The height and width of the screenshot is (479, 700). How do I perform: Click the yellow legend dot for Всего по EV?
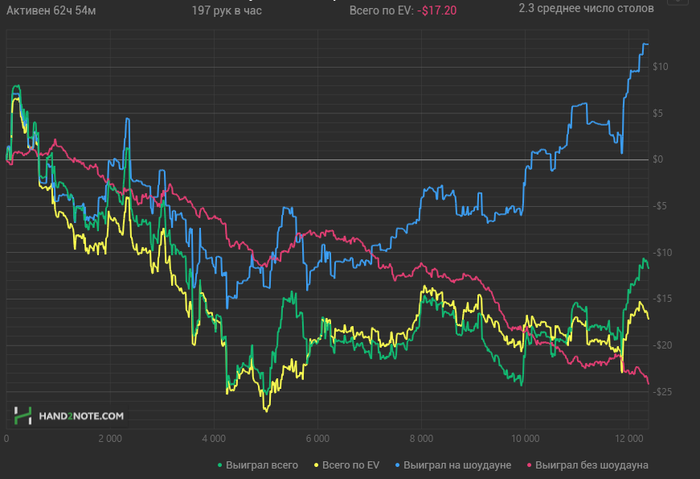317,465
